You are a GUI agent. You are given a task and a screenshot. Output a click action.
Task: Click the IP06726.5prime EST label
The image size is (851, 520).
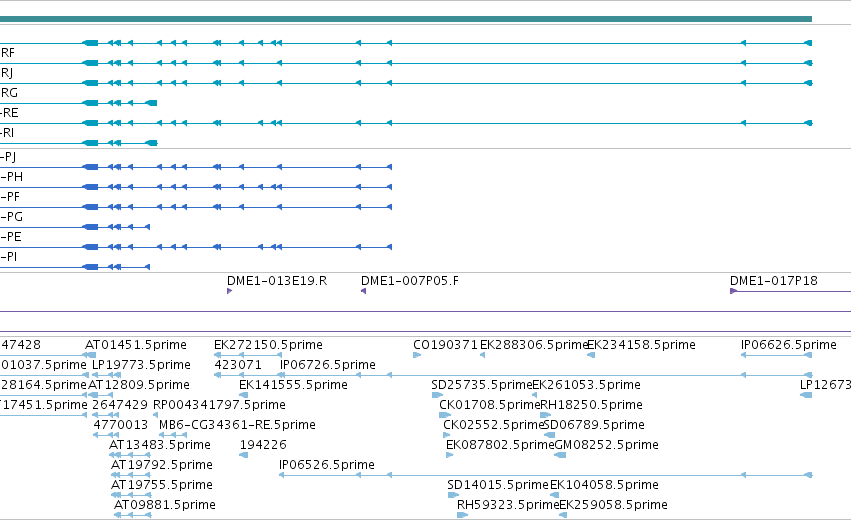[x=328, y=365]
